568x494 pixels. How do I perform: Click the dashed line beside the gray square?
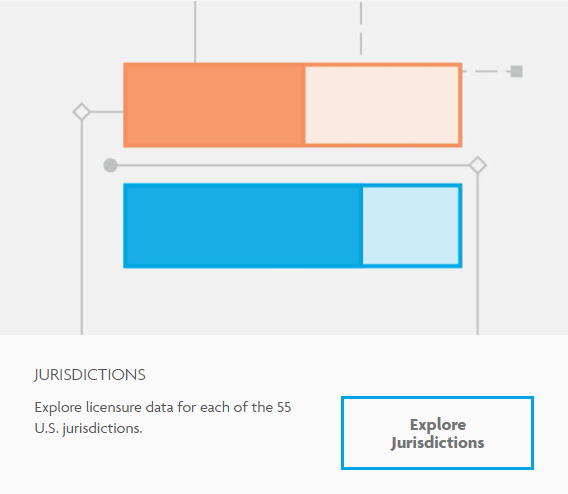(x=486, y=71)
